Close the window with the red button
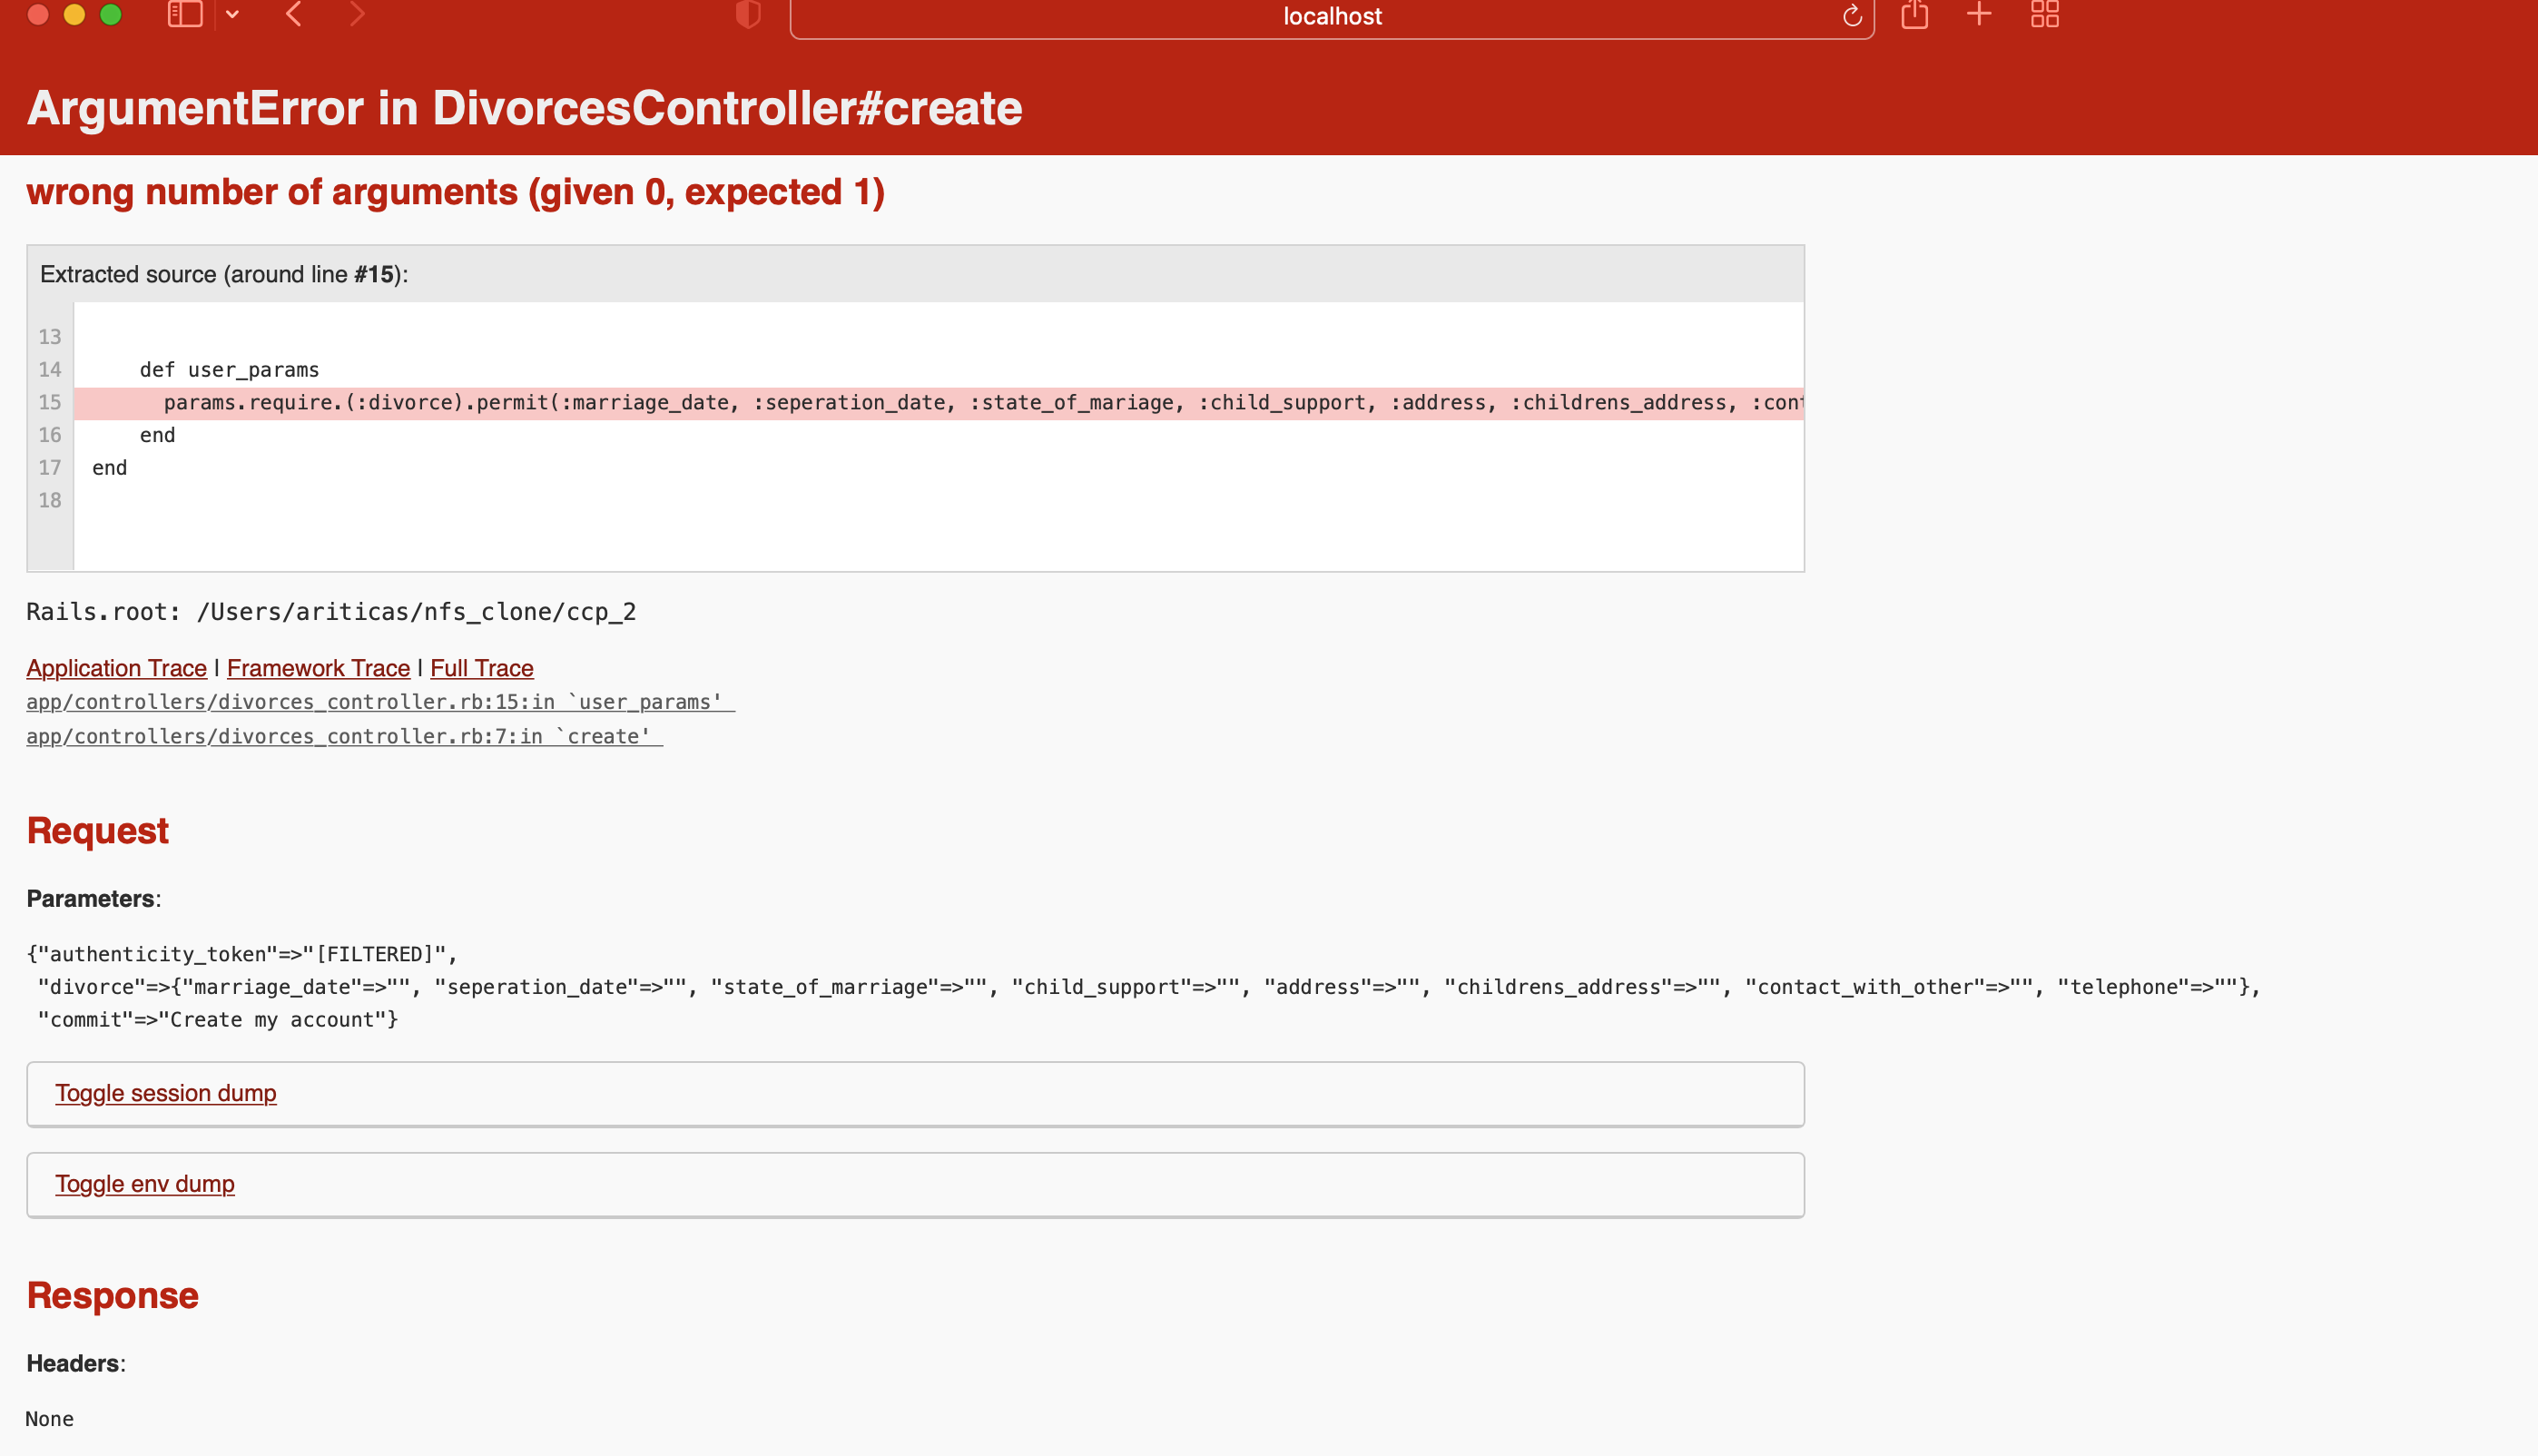Viewport: 2538px width, 1456px height. tap(38, 14)
